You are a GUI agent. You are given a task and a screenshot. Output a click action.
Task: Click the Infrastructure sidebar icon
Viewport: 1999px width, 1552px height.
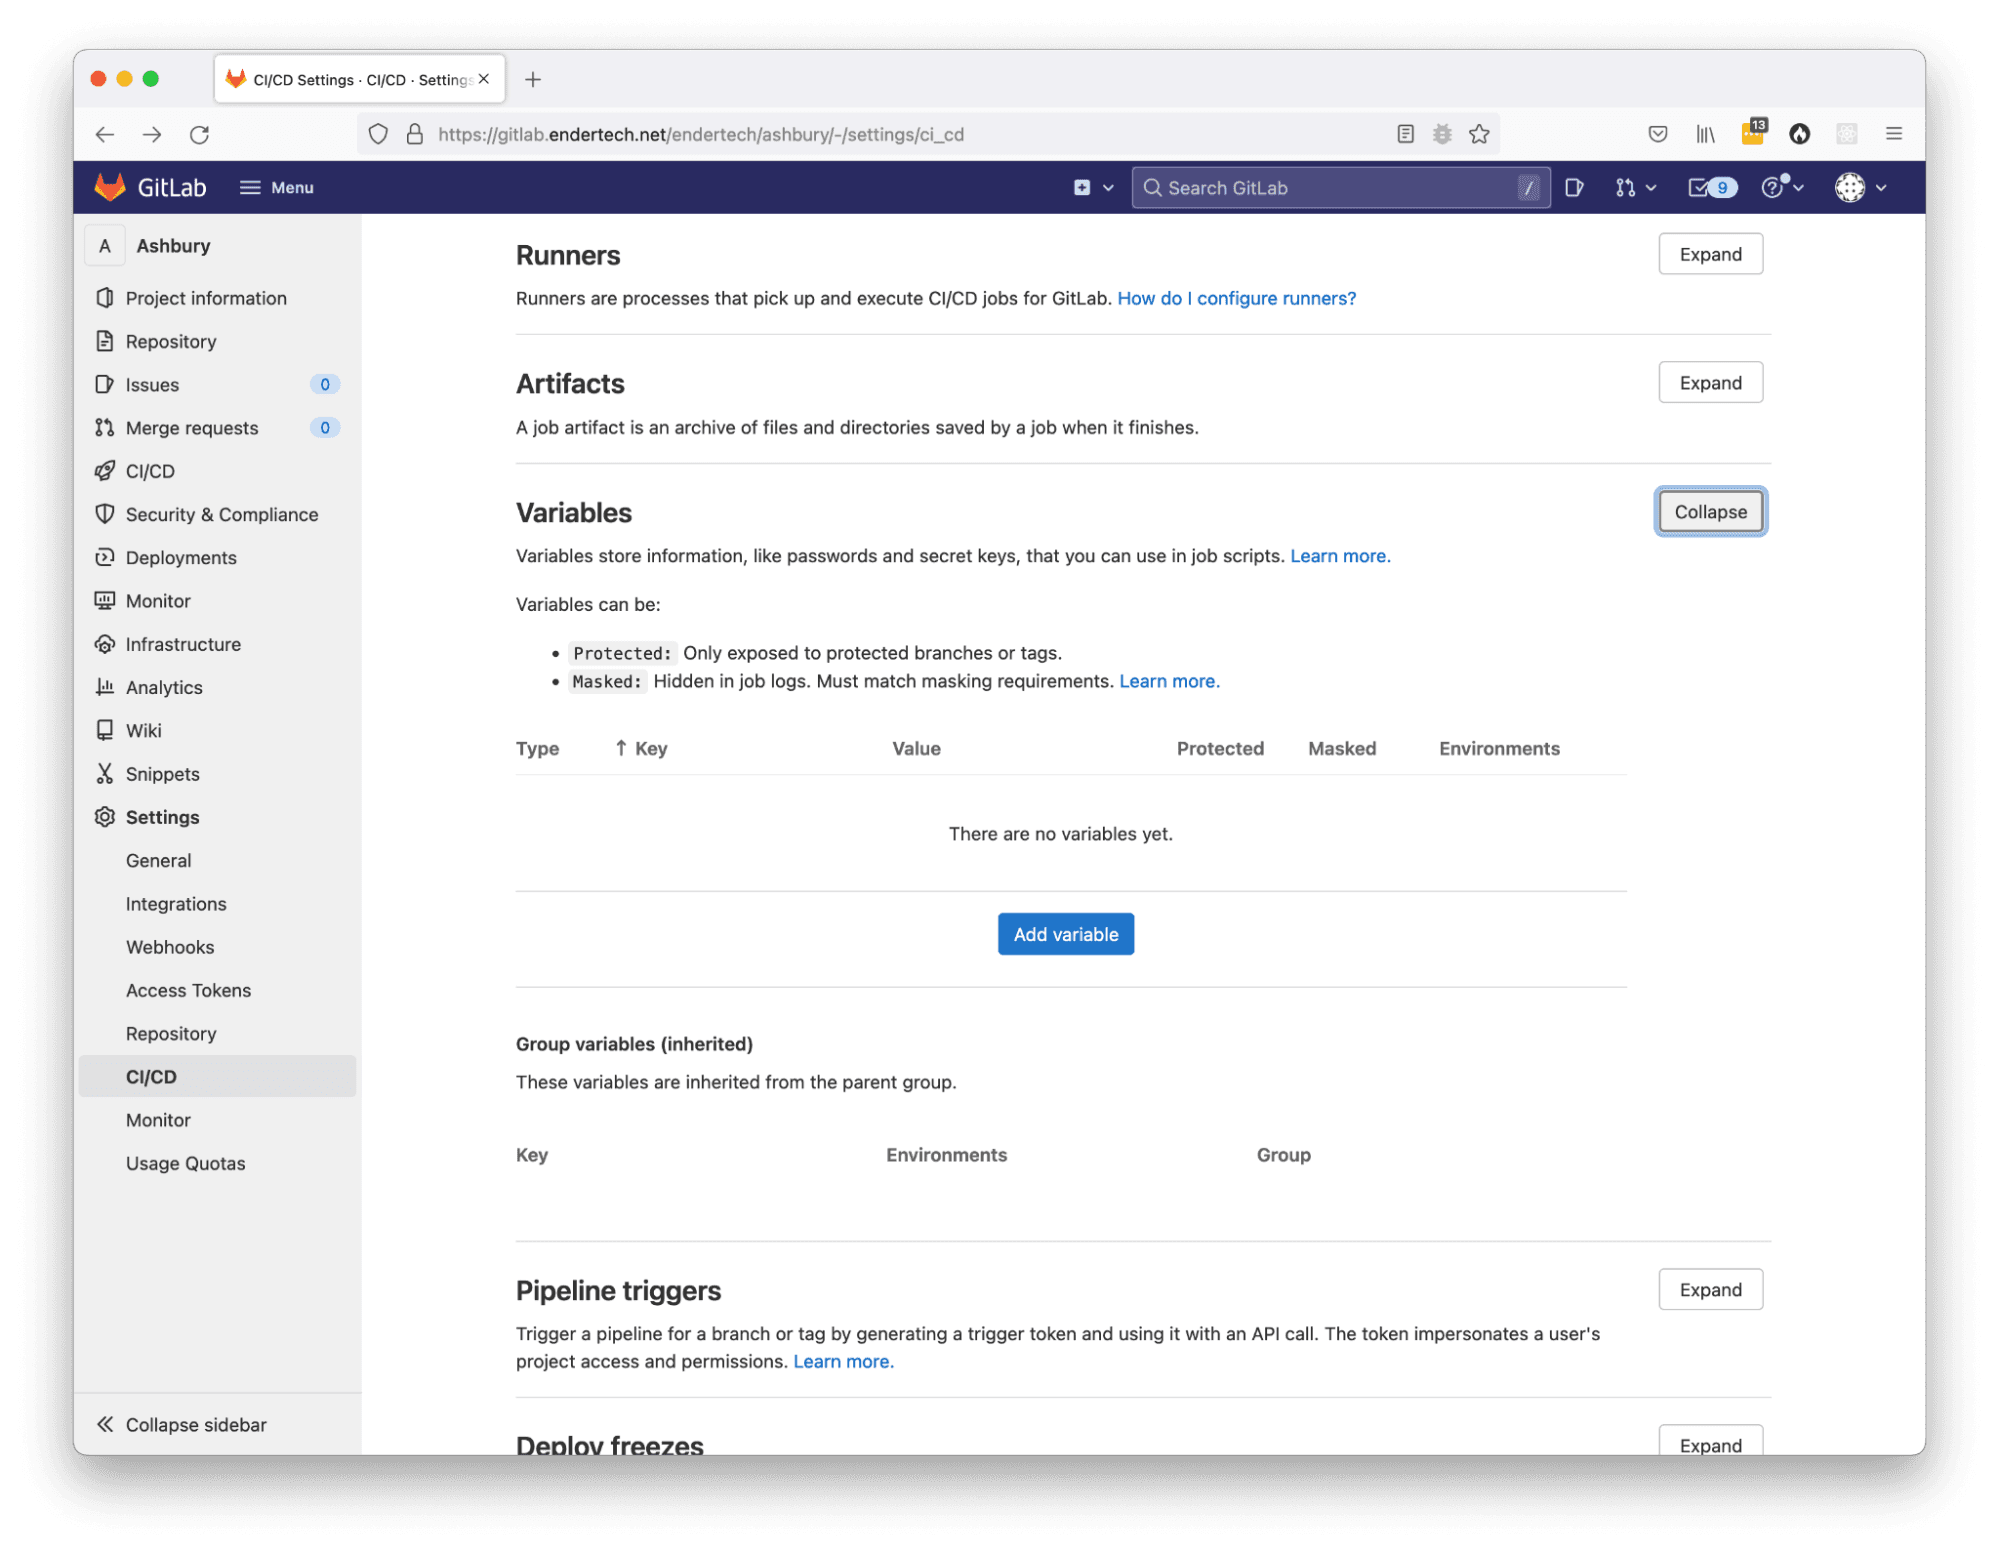[x=105, y=644]
